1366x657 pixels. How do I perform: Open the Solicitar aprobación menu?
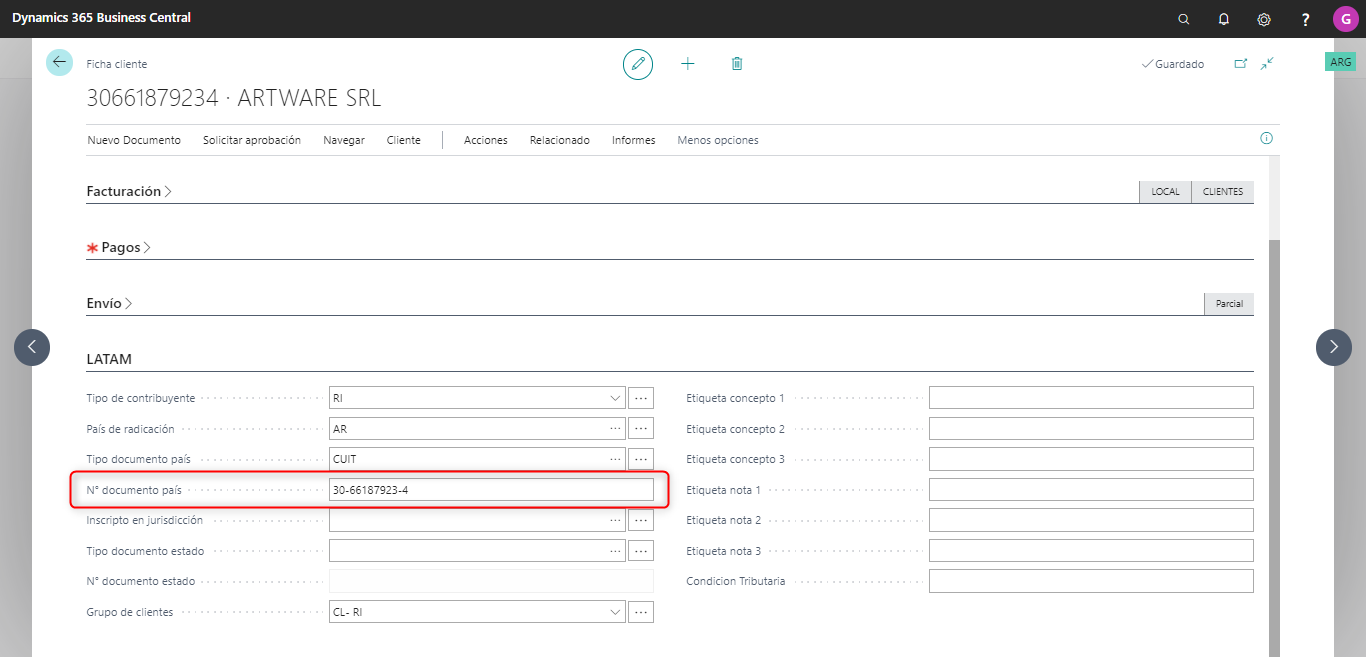tap(252, 140)
